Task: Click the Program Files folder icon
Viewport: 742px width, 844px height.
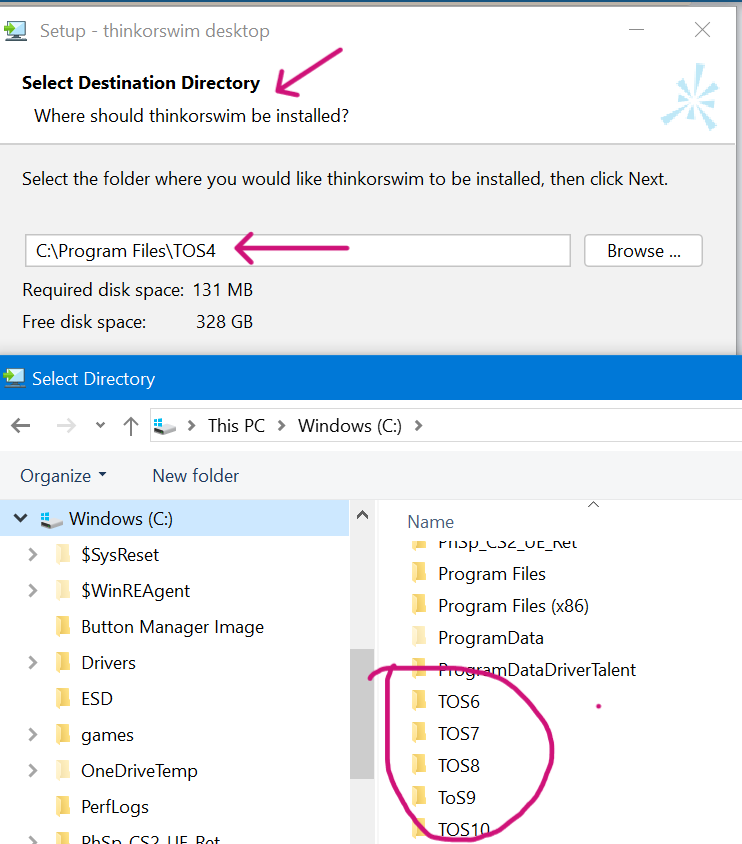Action: 419,573
